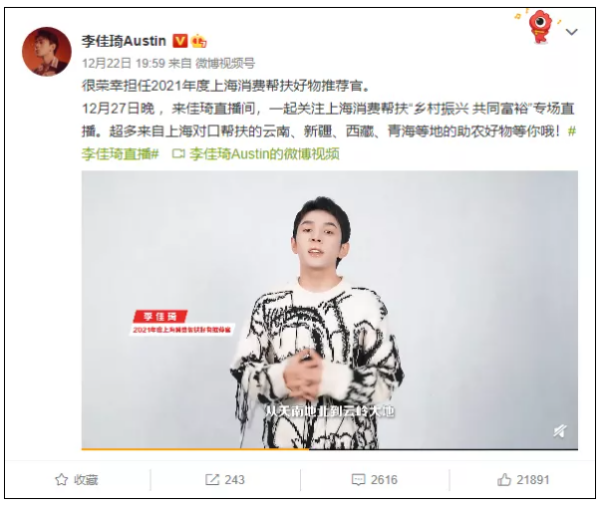The image size is (600, 505).
Task: Click the crown membership badge icon
Action: click(199, 41)
